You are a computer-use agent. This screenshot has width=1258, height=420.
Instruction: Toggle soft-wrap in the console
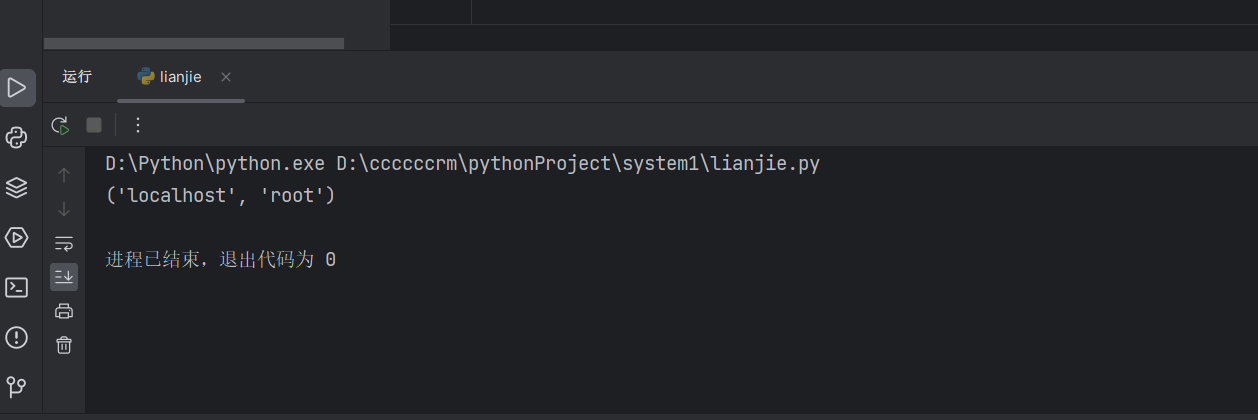tap(64, 243)
